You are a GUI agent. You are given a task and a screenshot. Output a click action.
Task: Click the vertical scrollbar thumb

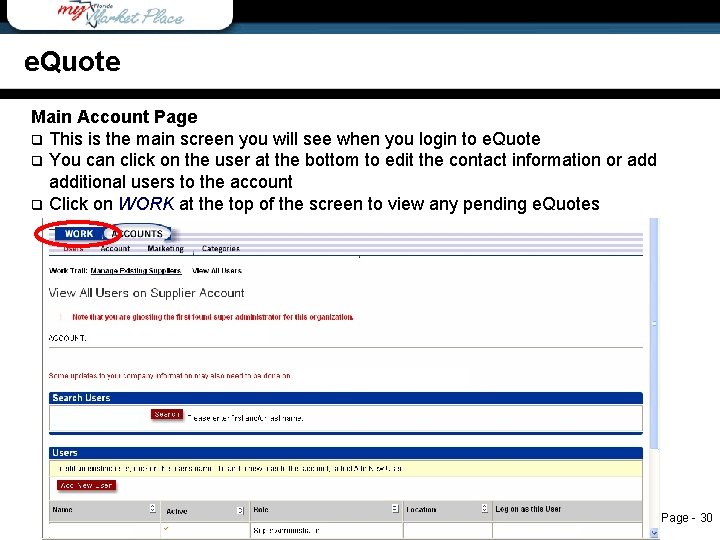(654, 335)
